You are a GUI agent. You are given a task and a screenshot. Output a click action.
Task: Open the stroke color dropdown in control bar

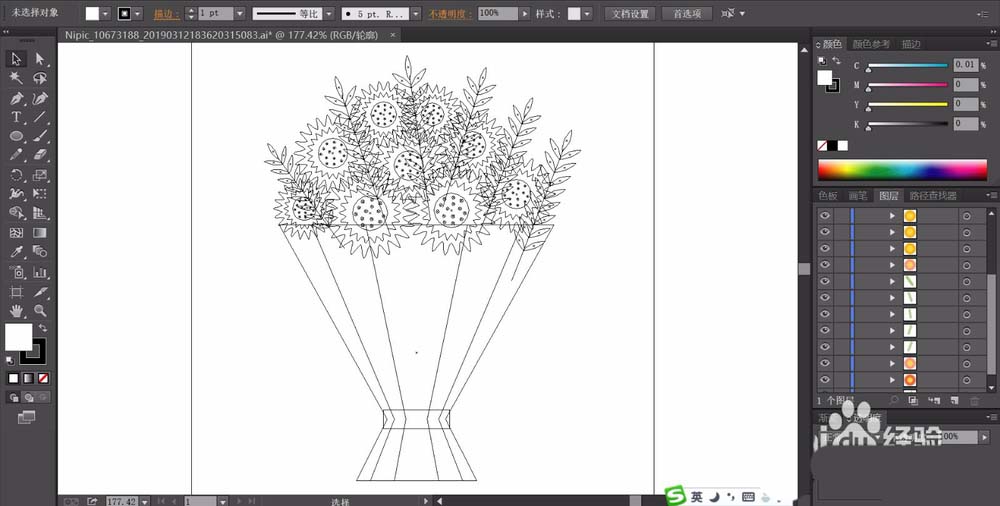click(138, 13)
